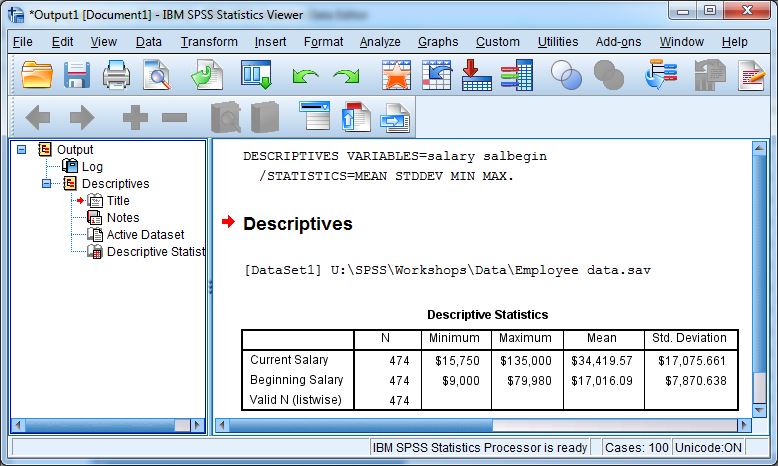Save the output using the floppy disk icon
778x466 pixels.
[x=78, y=75]
